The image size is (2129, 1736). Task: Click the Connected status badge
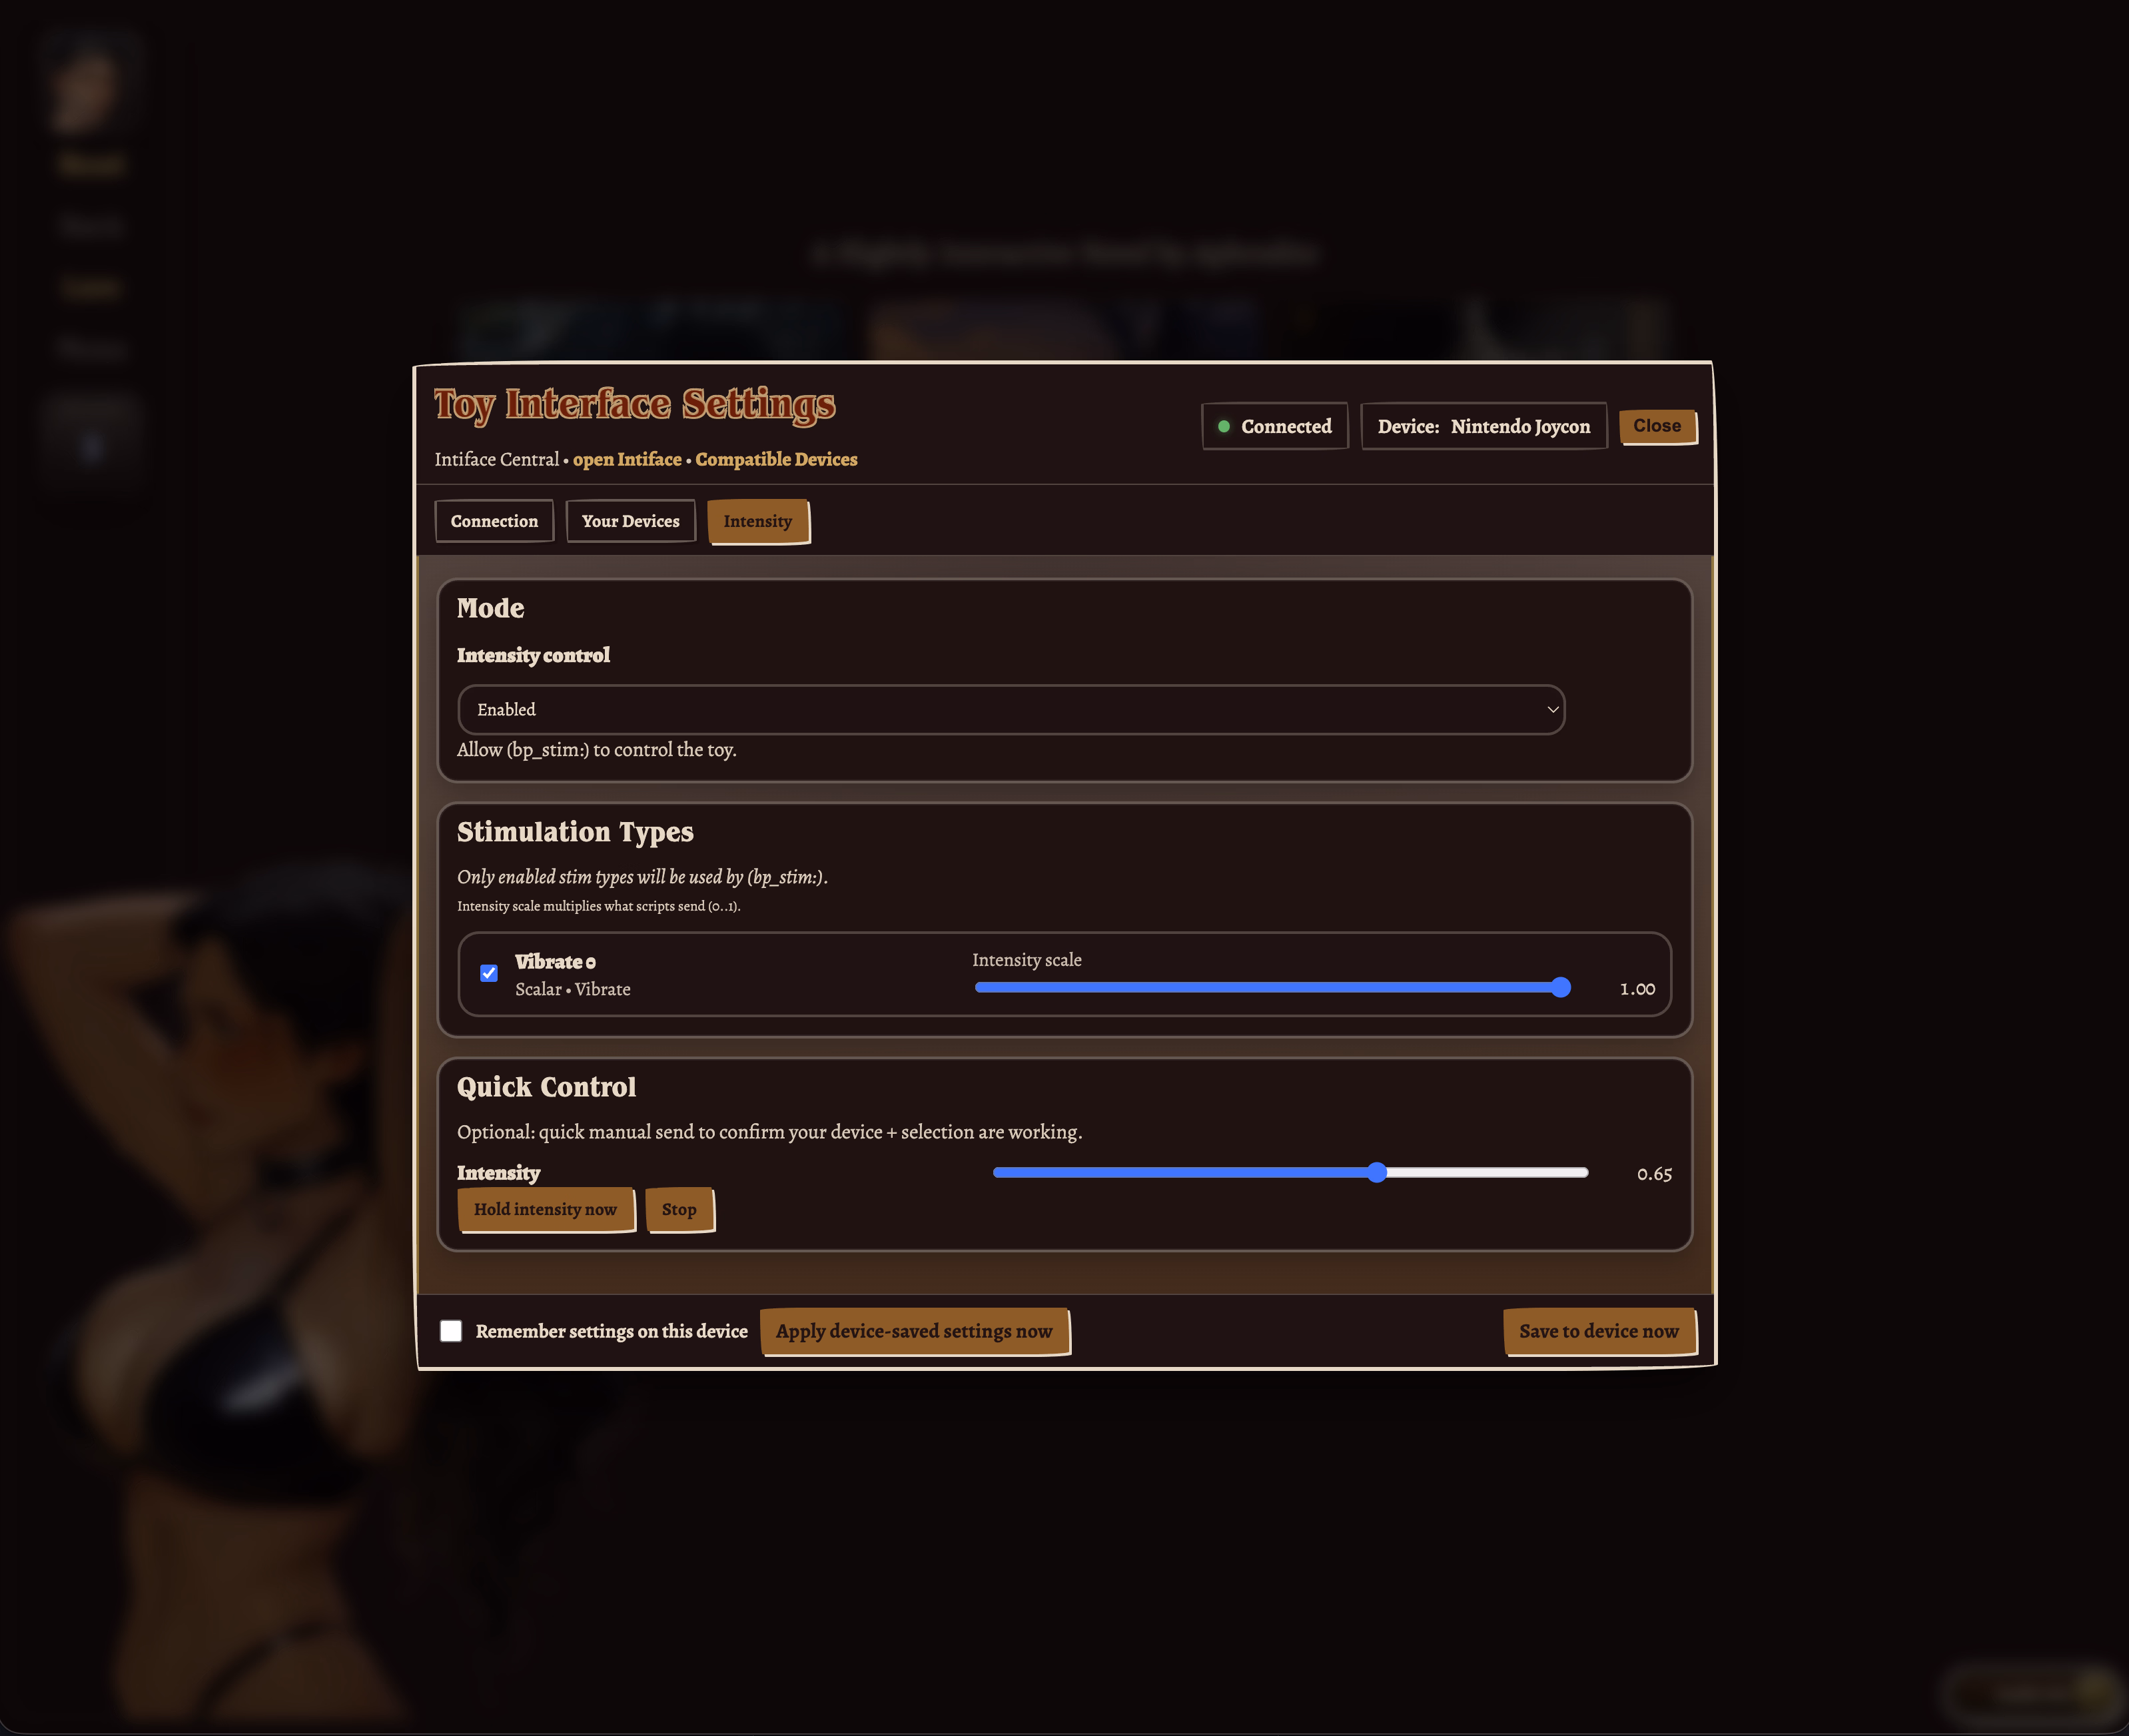coord(1275,426)
